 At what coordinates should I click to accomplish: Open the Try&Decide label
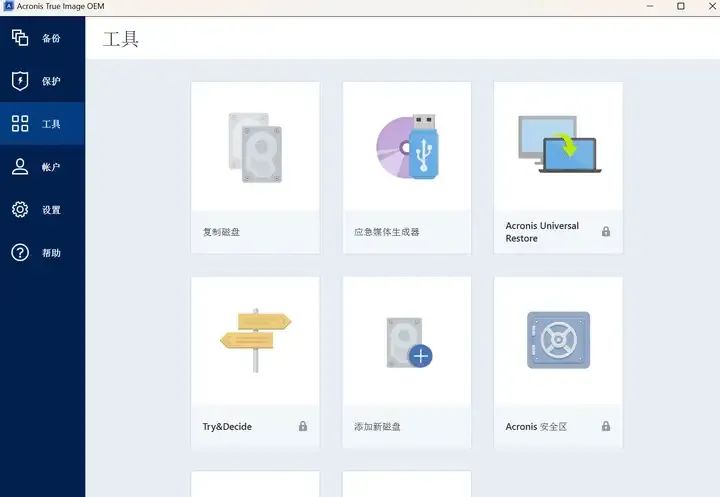coord(227,427)
